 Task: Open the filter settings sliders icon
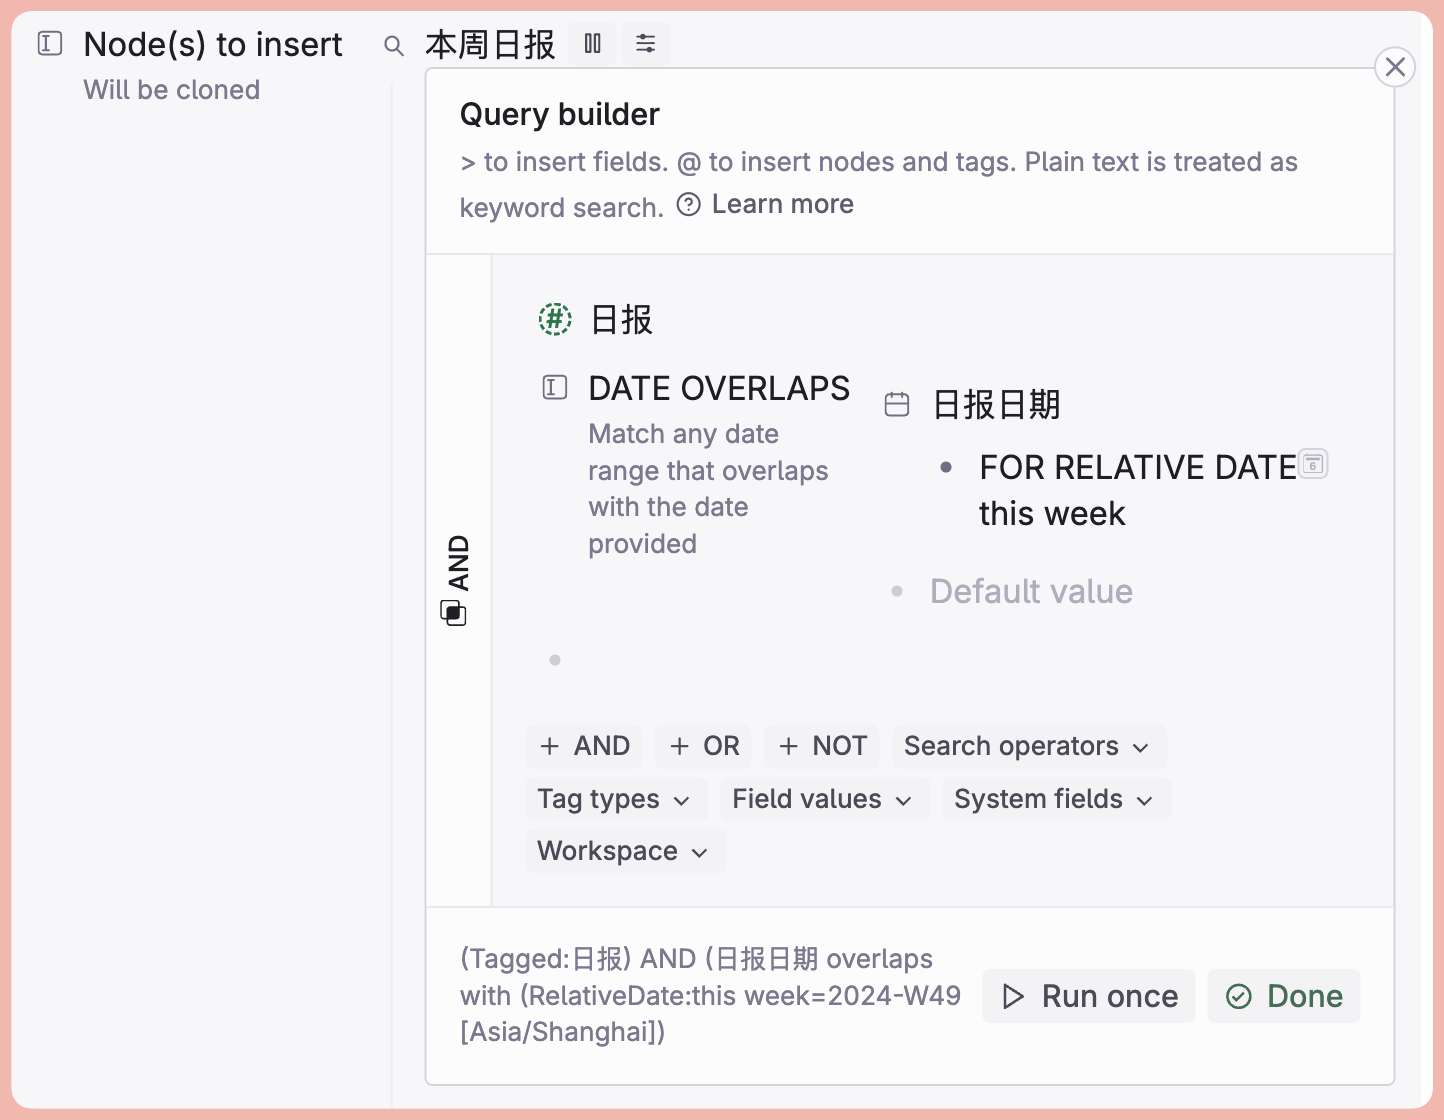pos(645,43)
